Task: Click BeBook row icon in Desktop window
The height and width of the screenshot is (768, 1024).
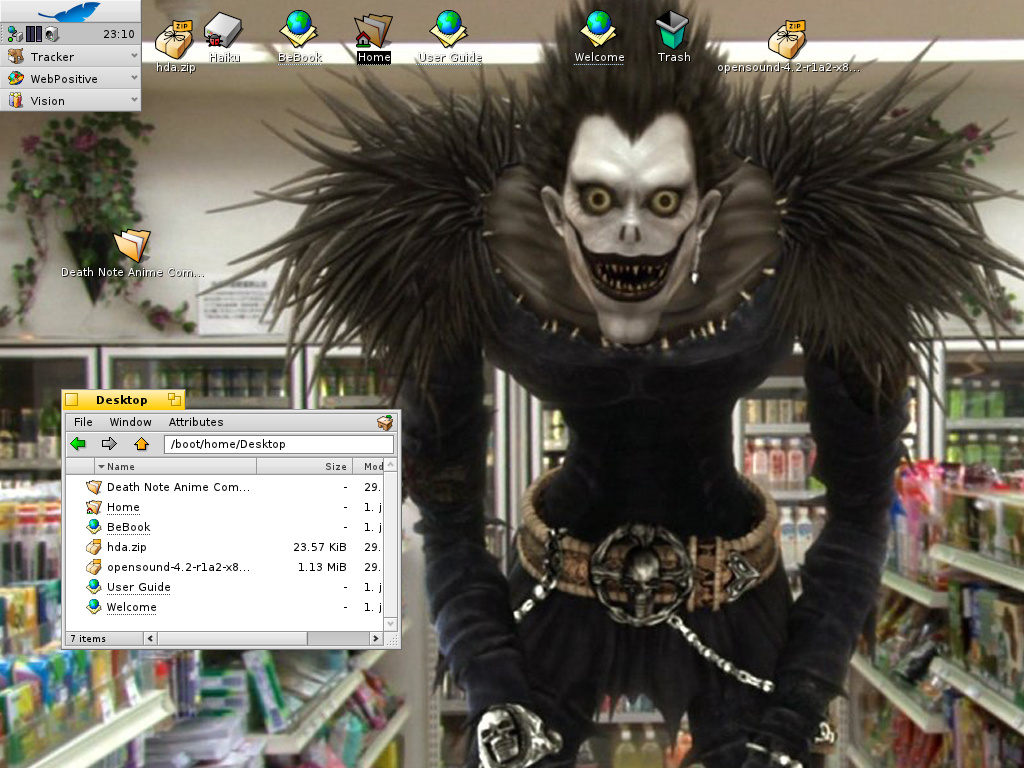Action: tap(94, 526)
